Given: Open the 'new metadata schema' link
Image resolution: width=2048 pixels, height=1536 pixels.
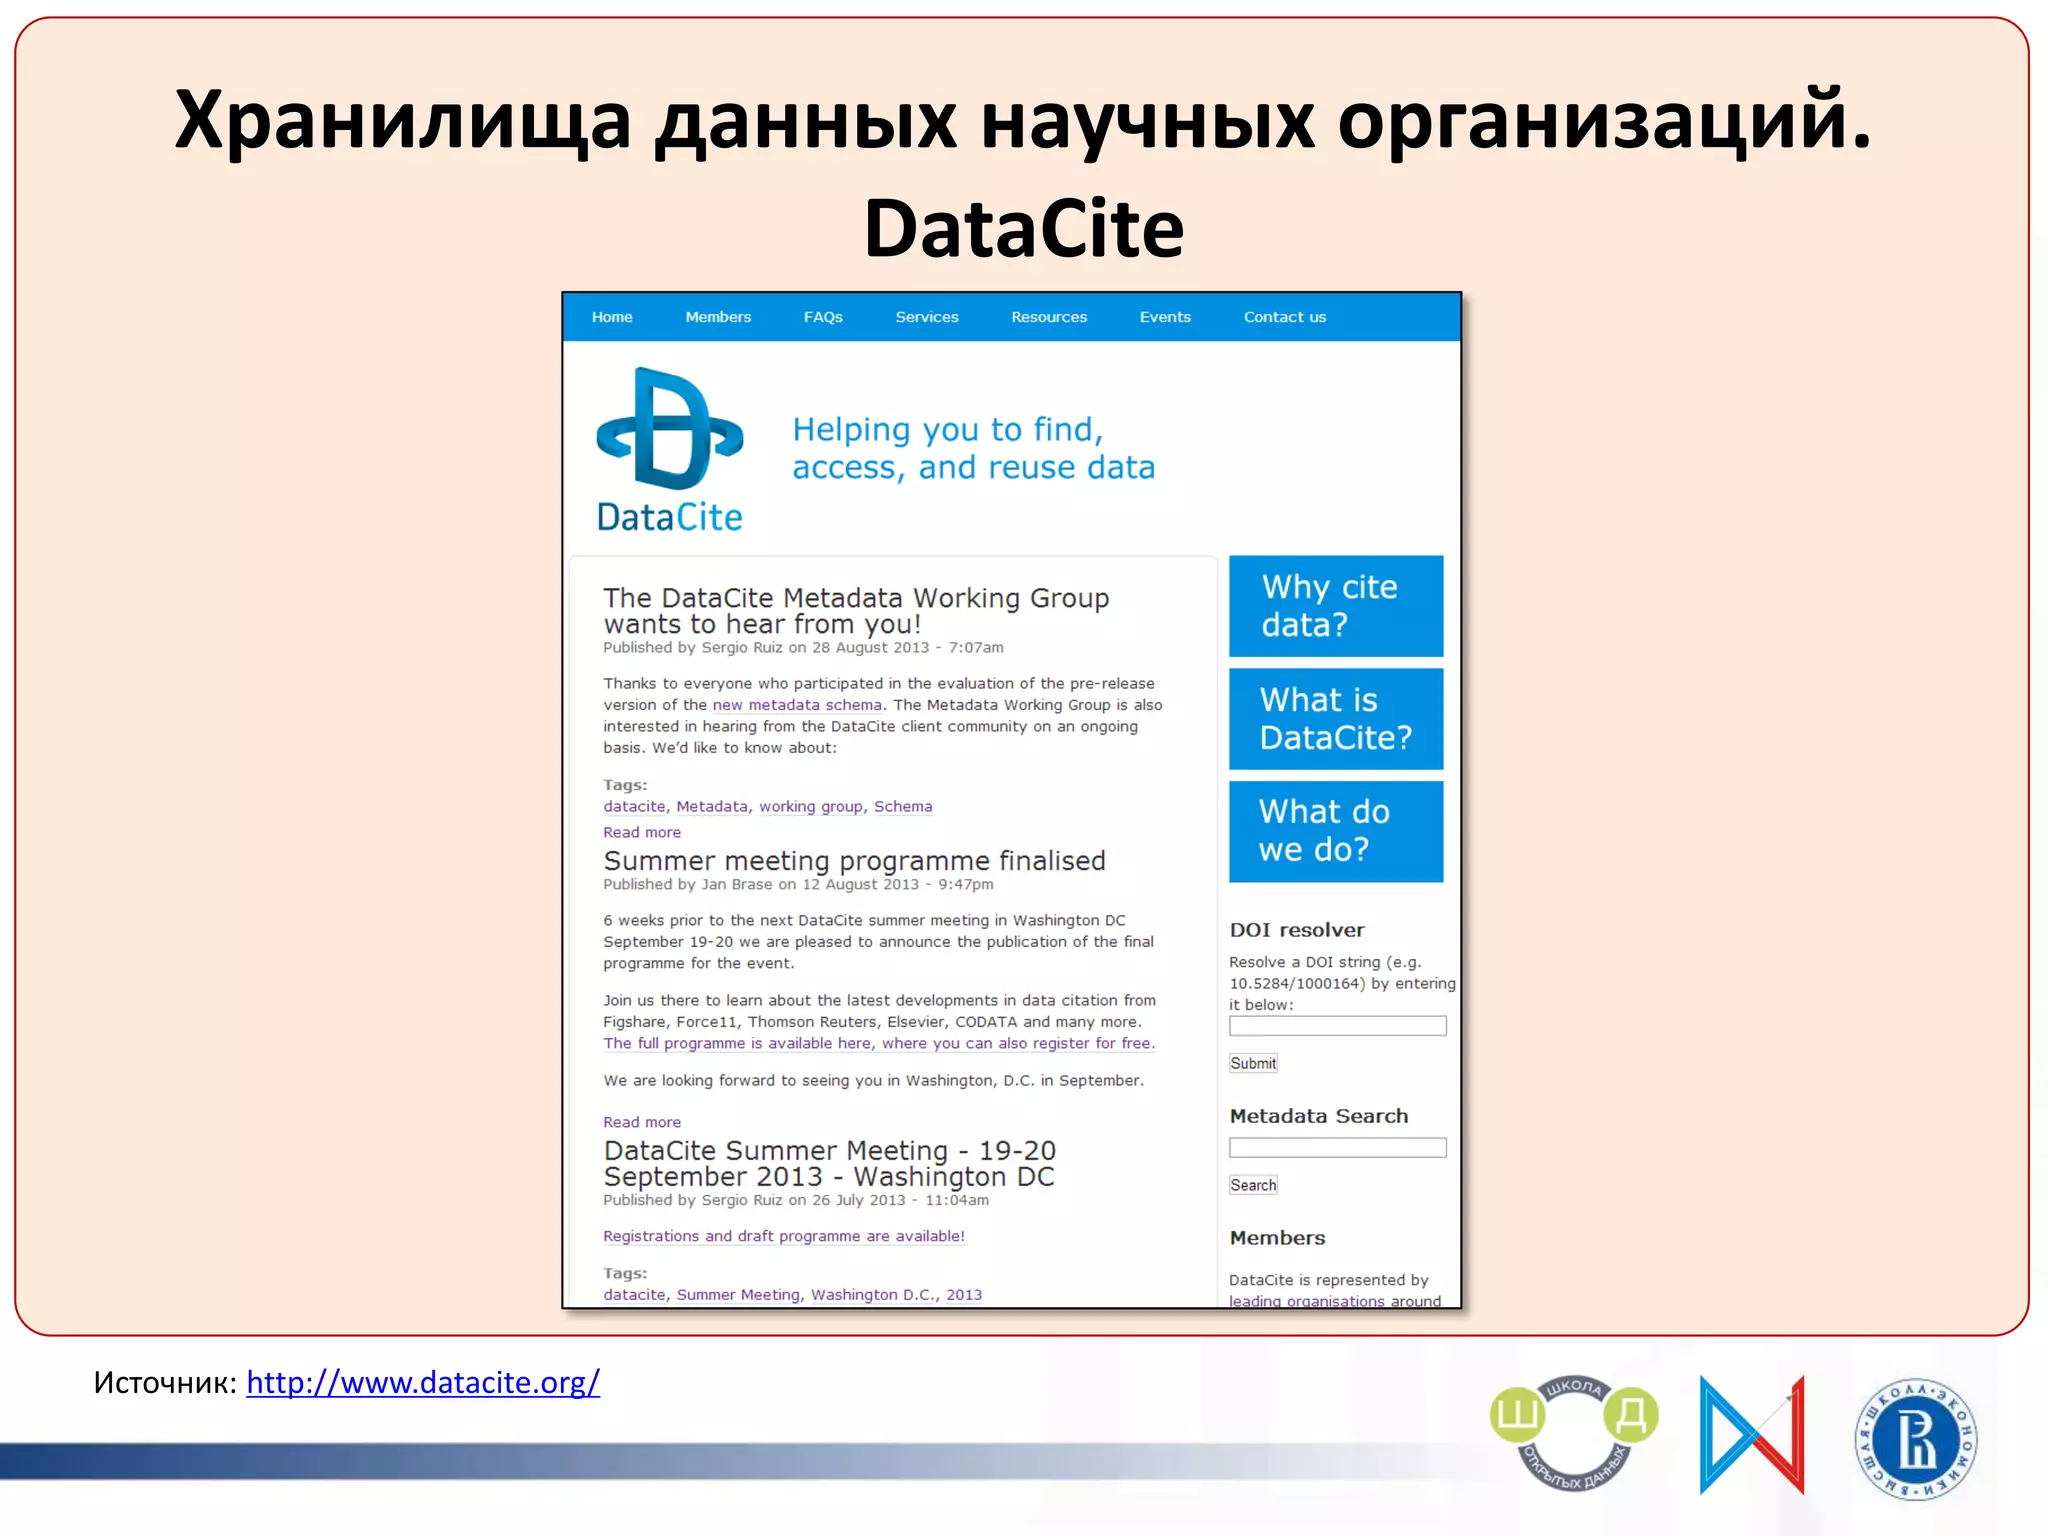Looking at the screenshot, I should (x=797, y=705).
